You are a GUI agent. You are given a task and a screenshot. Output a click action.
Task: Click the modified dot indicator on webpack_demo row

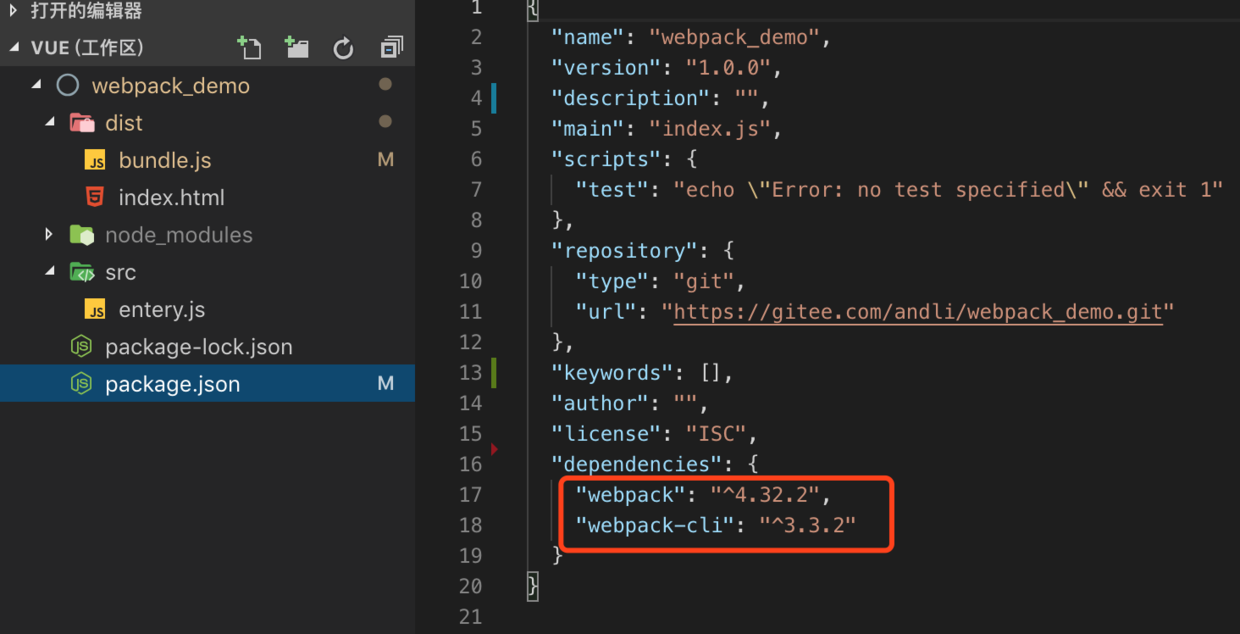point(385,85)
